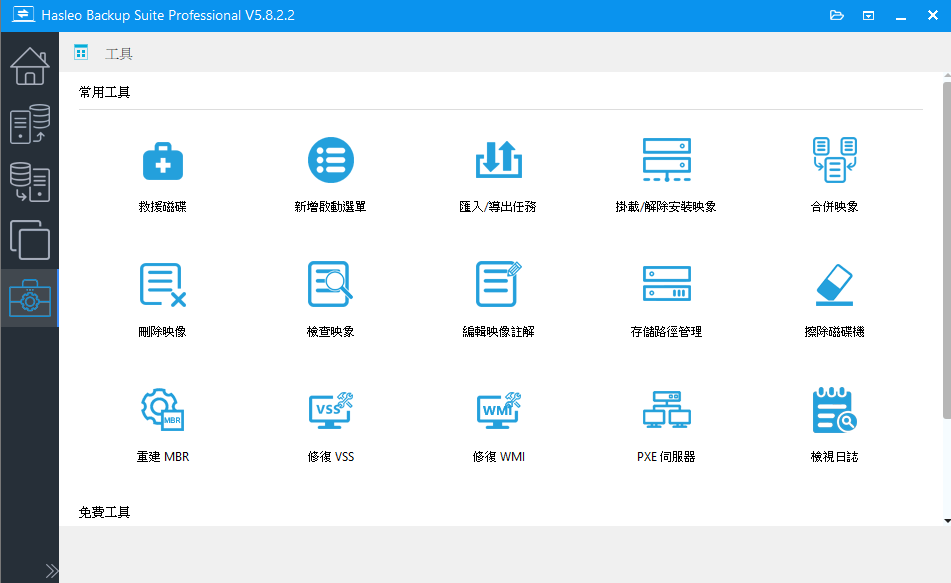Open 掛載/解除安裝映象 mount tool
This screenshot has height=583, width=951.
[666, 177]
